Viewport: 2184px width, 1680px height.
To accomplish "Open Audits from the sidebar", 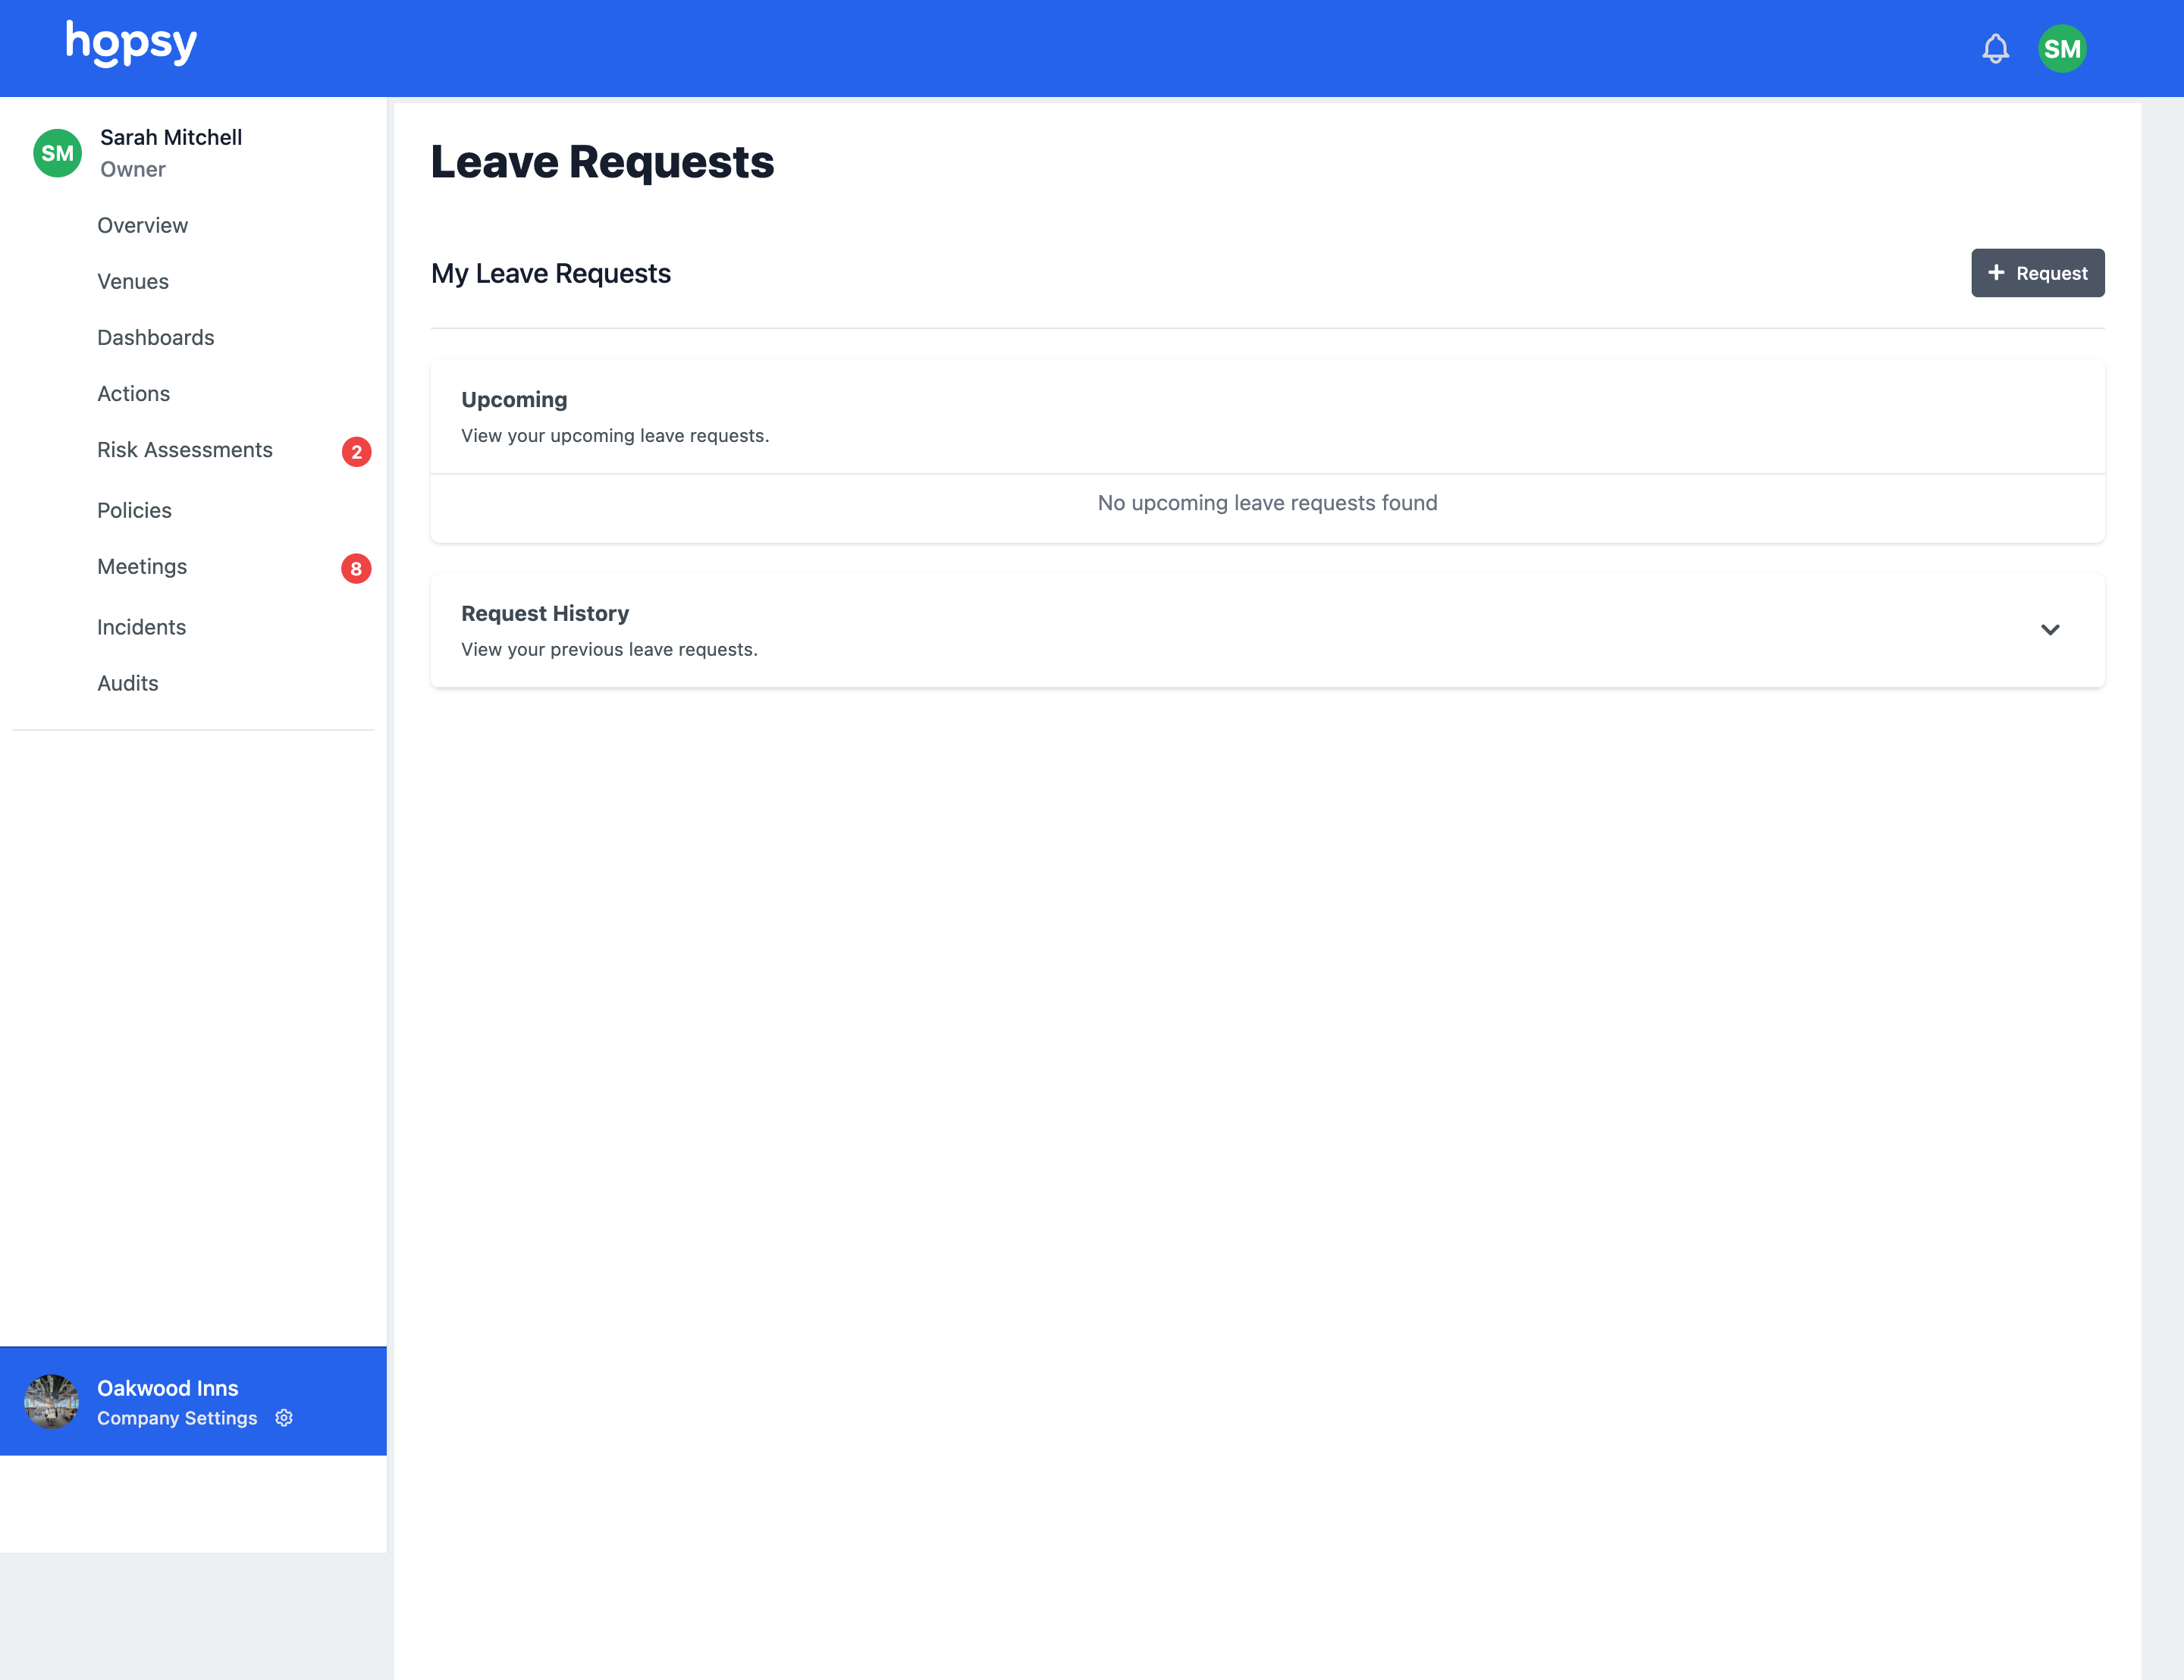I will (128, 683).
